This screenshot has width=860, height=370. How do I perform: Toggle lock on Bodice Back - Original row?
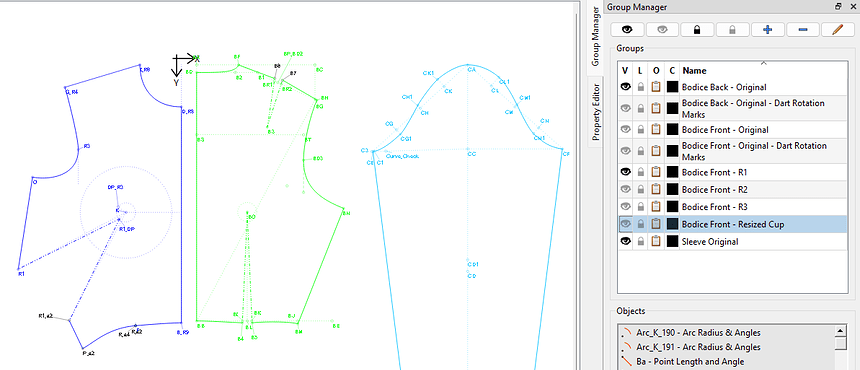(641, 87)
